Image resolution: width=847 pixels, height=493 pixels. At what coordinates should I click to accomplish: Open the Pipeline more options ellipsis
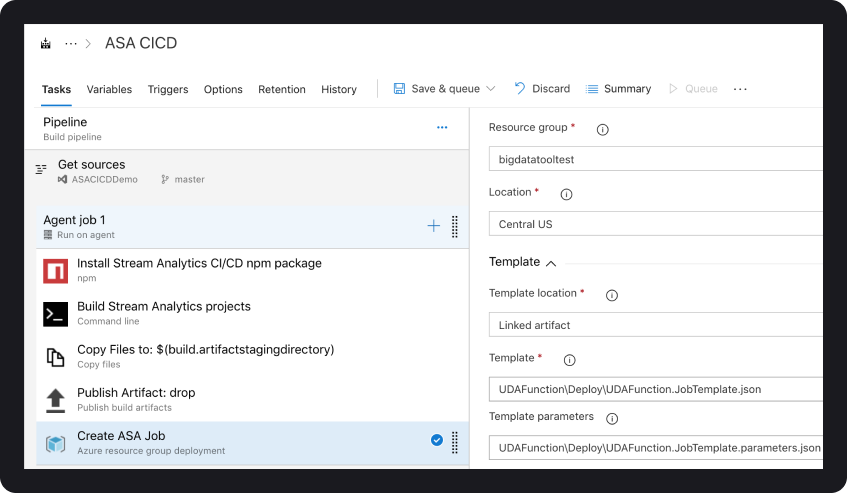[442, 128]
